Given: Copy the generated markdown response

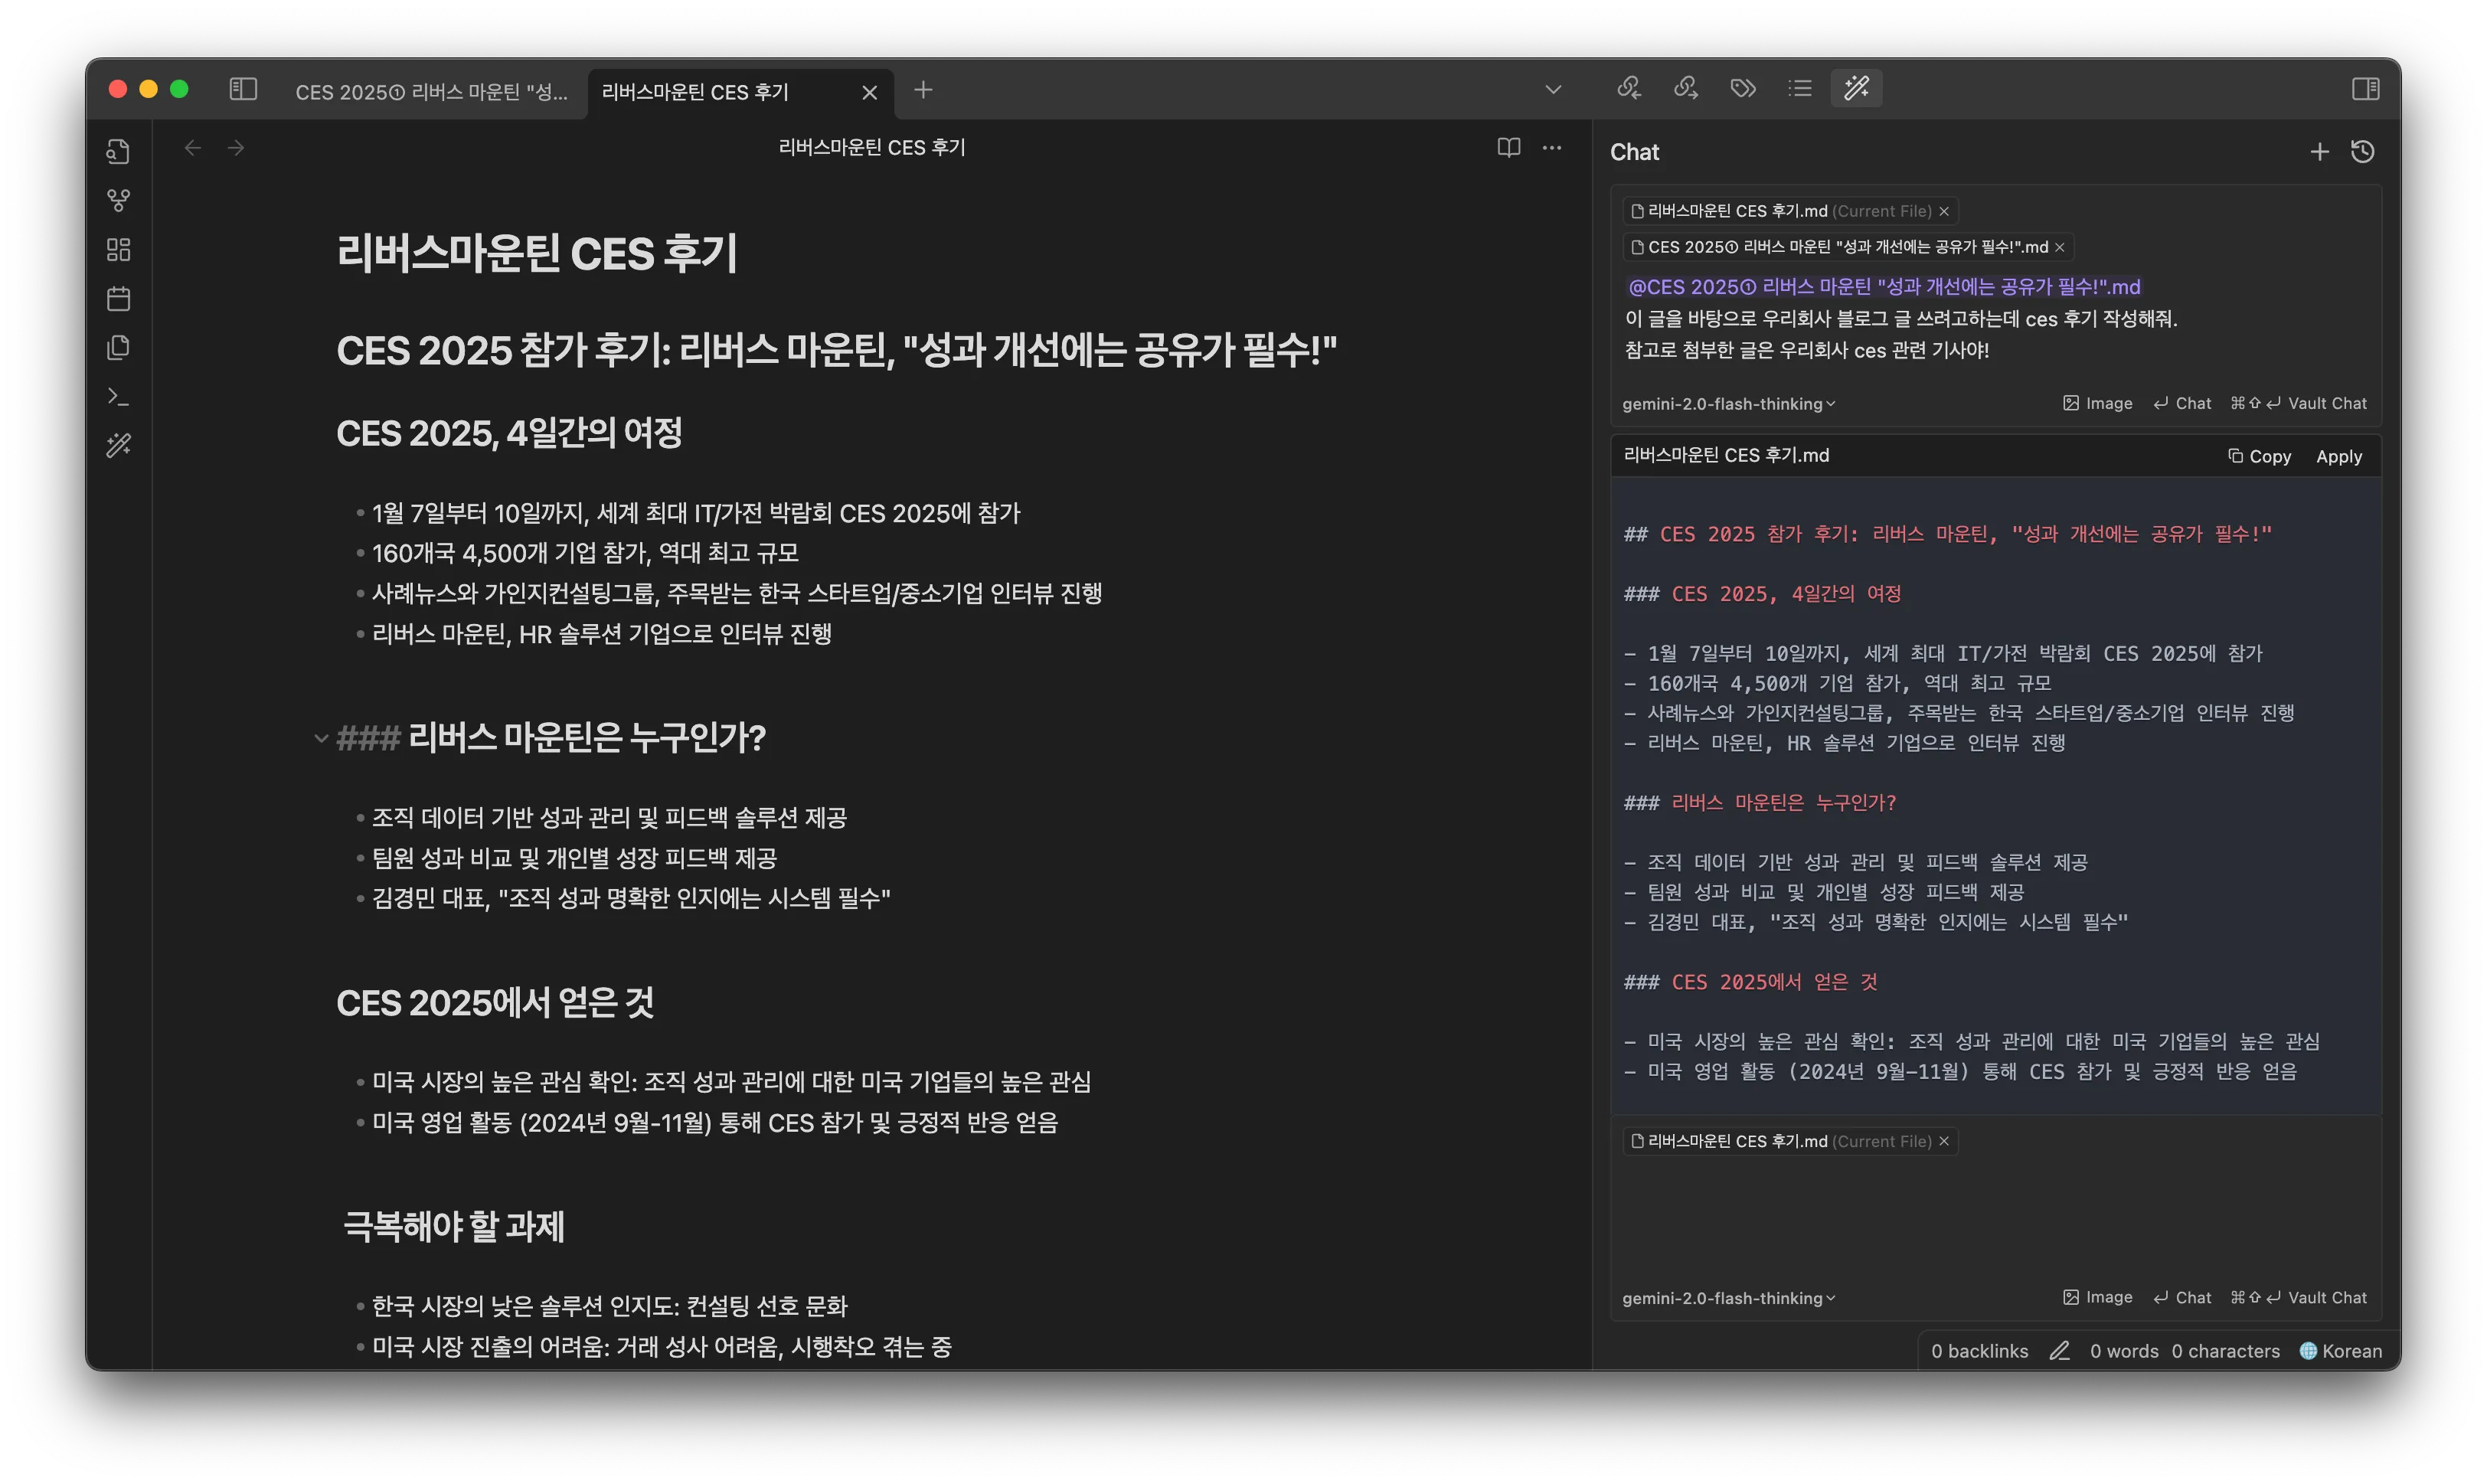Looking at the screenshot, I should [x=2259, y=457].
